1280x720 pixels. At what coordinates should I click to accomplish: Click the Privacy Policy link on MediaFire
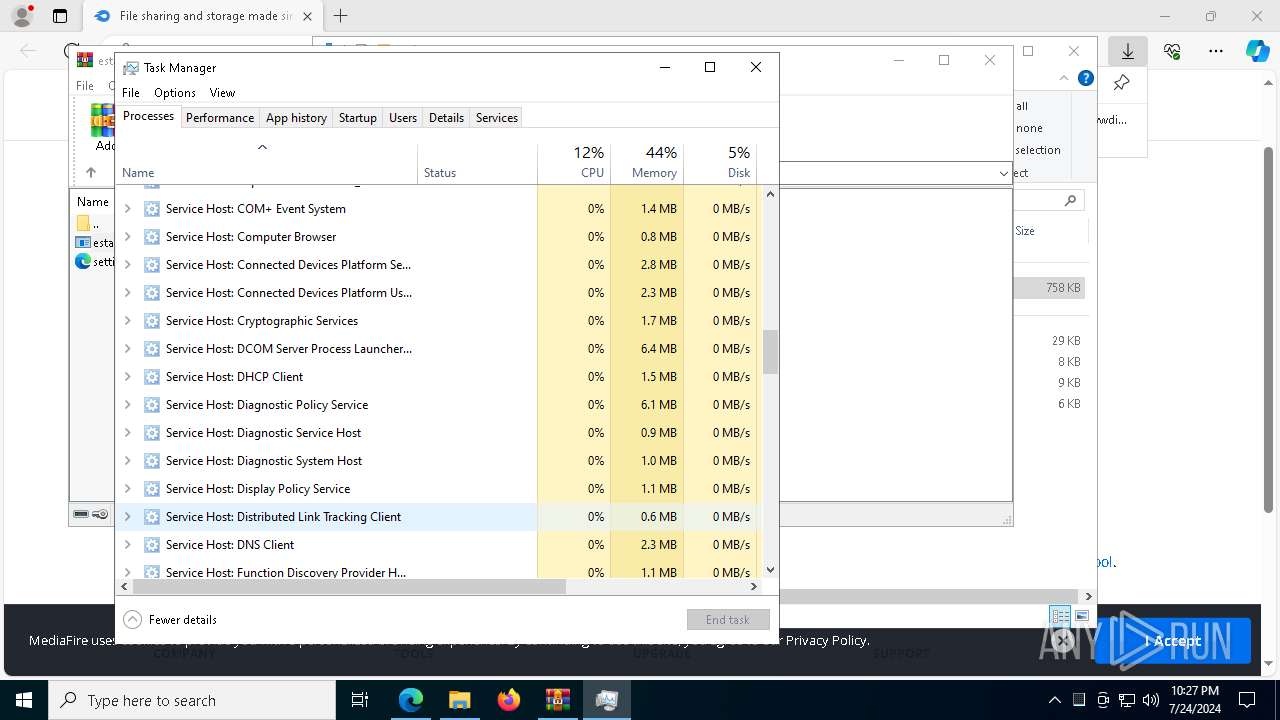point(827,640)
